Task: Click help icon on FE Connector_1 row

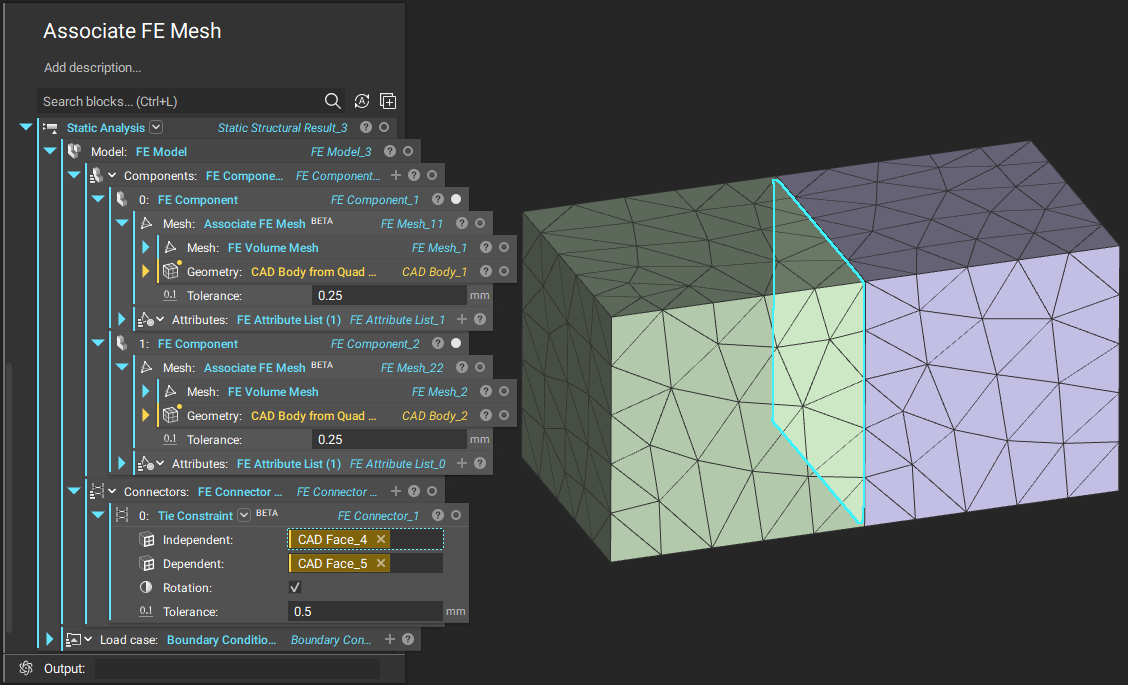Action: click(437, 515)
